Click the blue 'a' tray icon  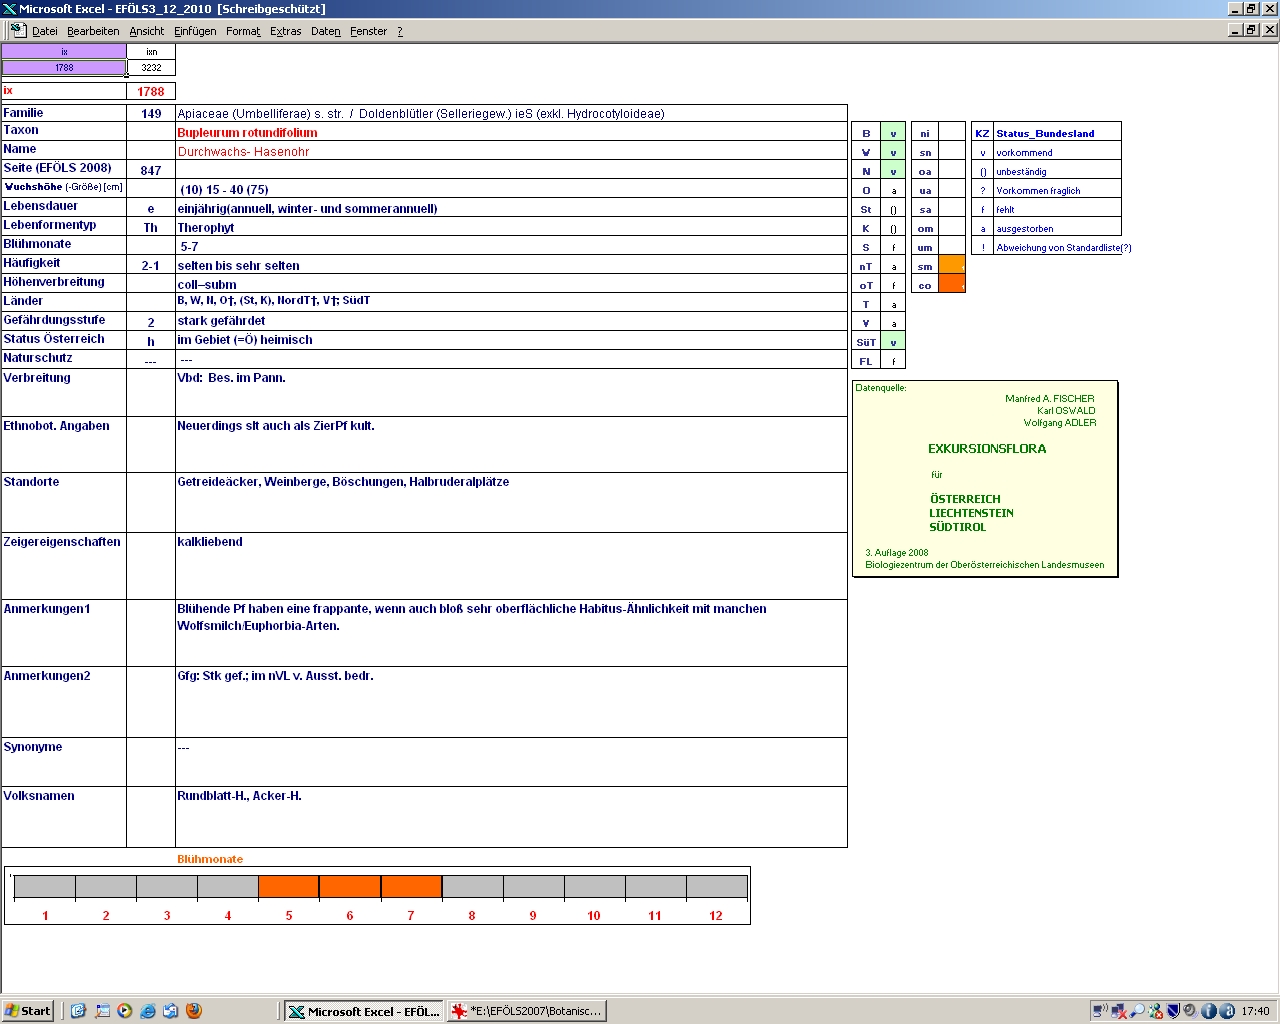1226,1011
